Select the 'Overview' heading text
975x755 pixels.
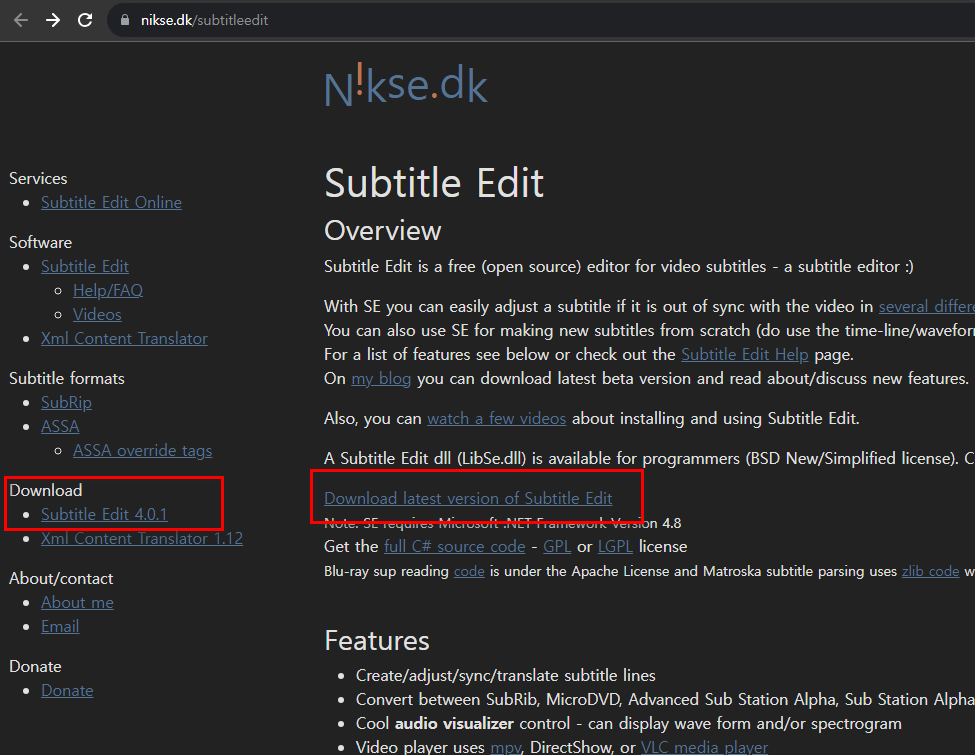(x=382, y=231)
